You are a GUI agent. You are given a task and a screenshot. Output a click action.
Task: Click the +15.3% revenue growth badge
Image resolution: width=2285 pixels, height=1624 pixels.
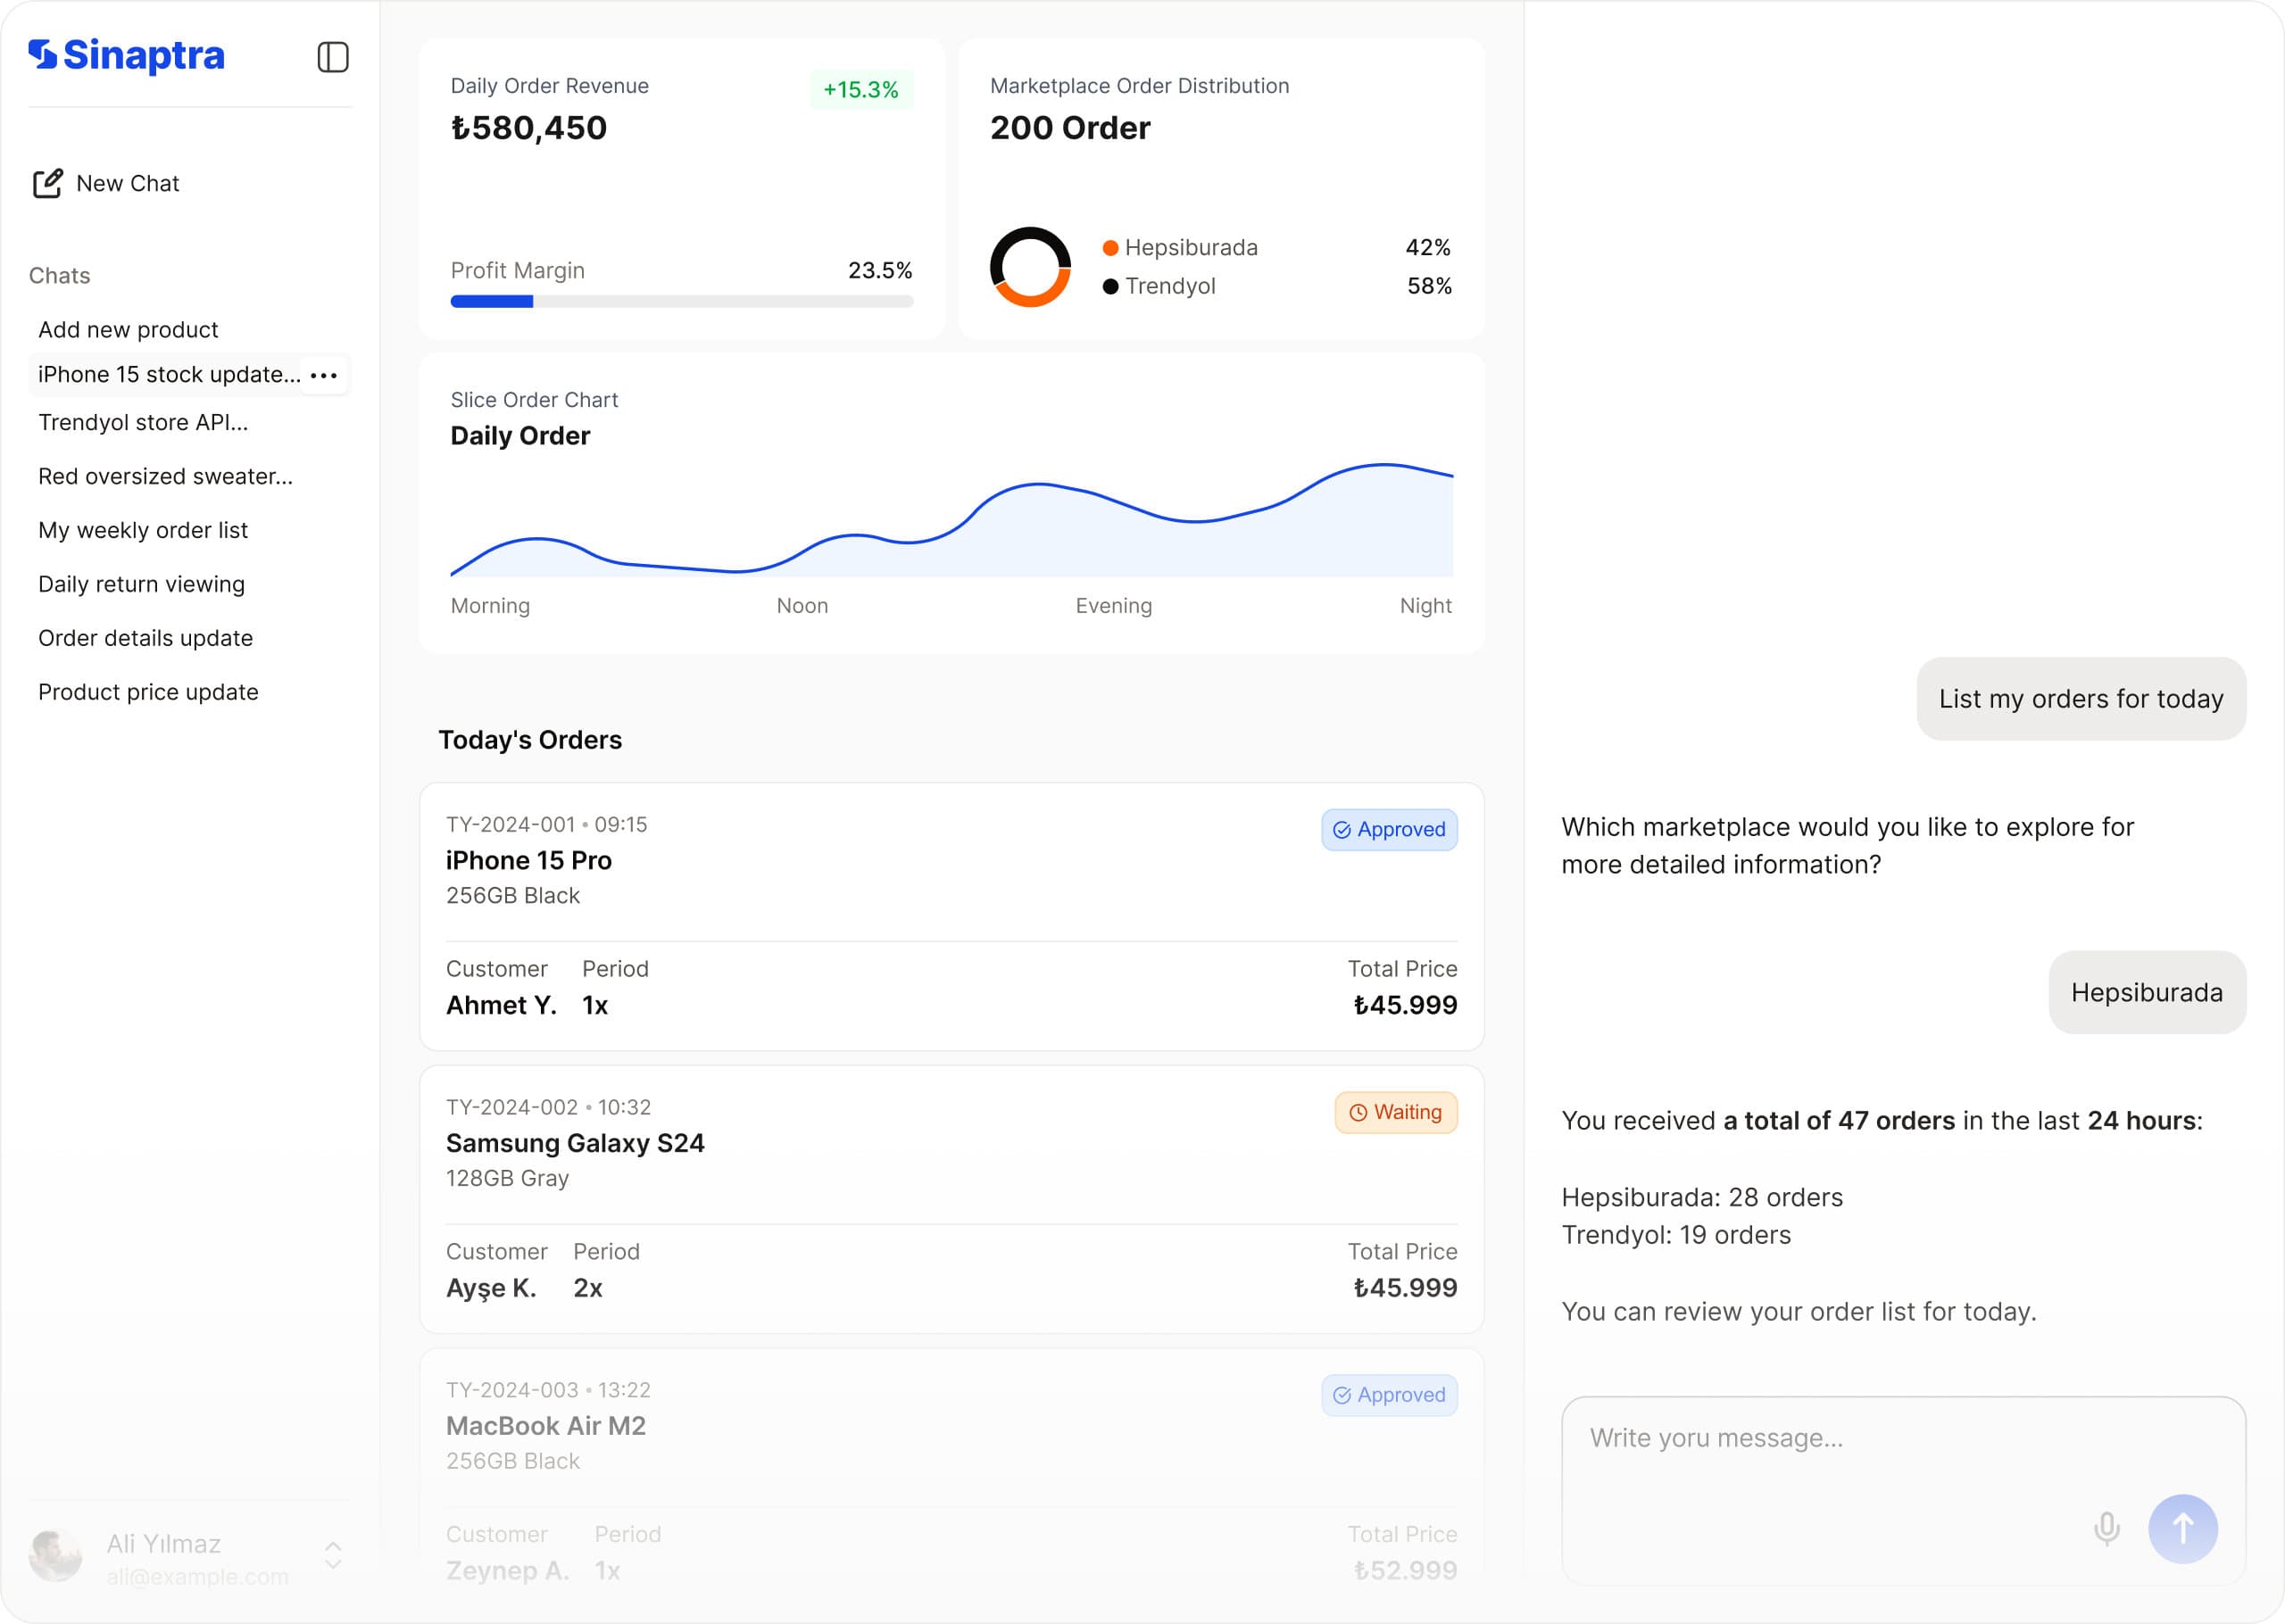coord(861,90)
